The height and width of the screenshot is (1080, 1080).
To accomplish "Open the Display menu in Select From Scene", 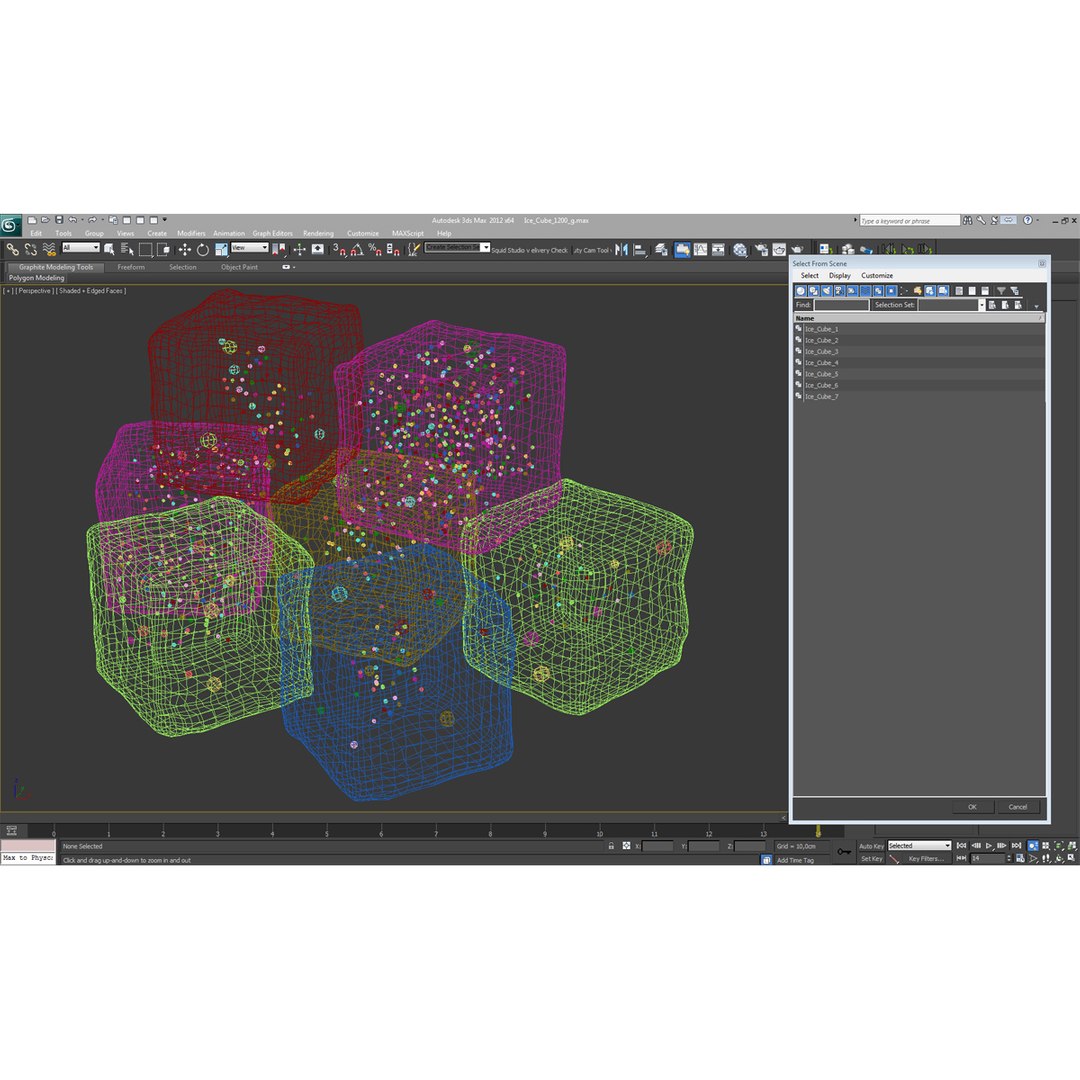I will (839, 276).
